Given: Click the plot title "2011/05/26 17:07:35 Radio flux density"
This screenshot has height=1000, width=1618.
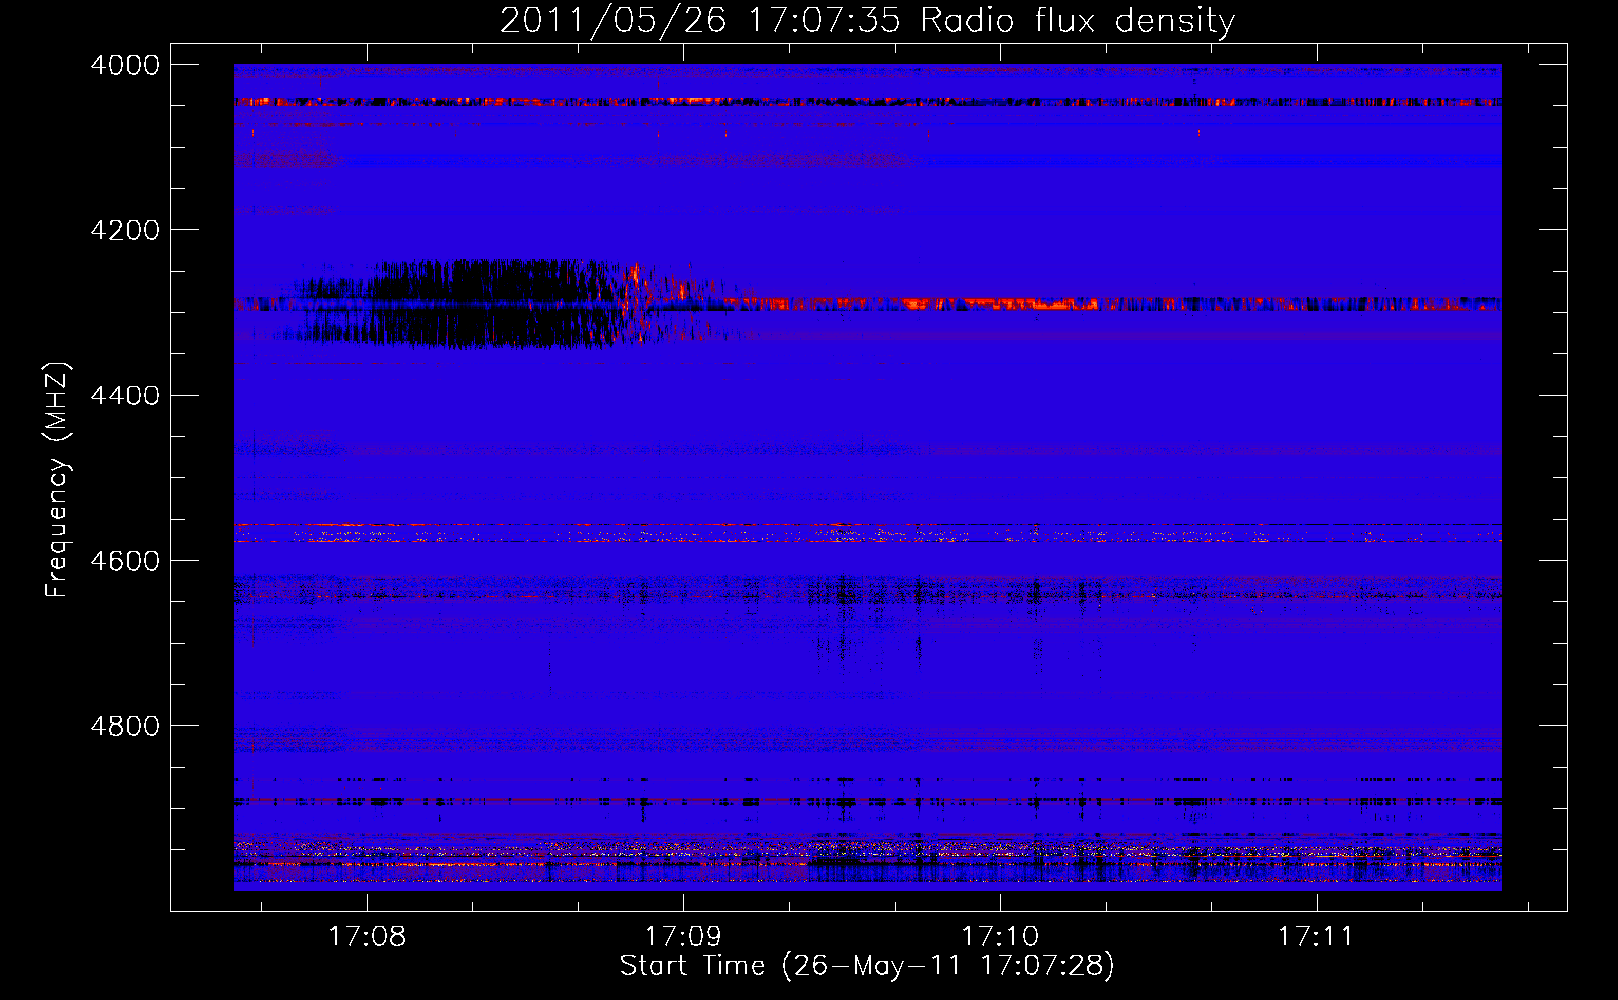Looking at the screenshot, I should click(x=867, y=21).
